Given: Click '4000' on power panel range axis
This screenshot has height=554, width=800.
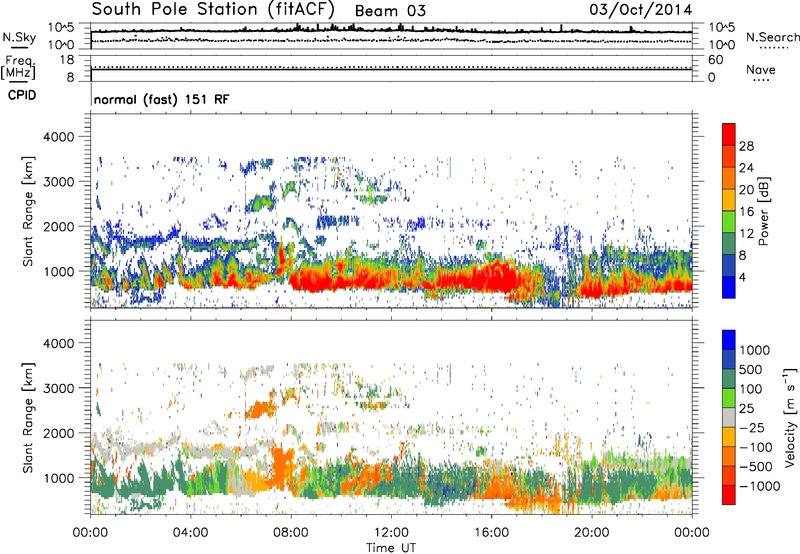Looking at the screenshot, I should (x=59, y=137).
